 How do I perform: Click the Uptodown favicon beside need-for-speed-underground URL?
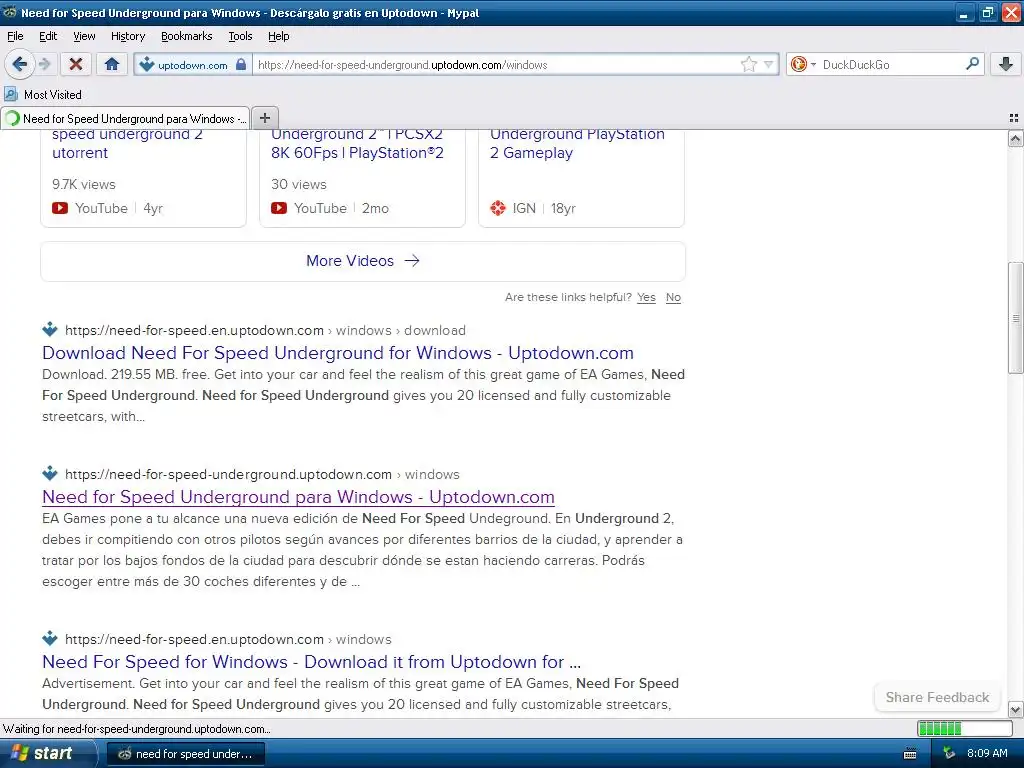click(x=50, y=473)
